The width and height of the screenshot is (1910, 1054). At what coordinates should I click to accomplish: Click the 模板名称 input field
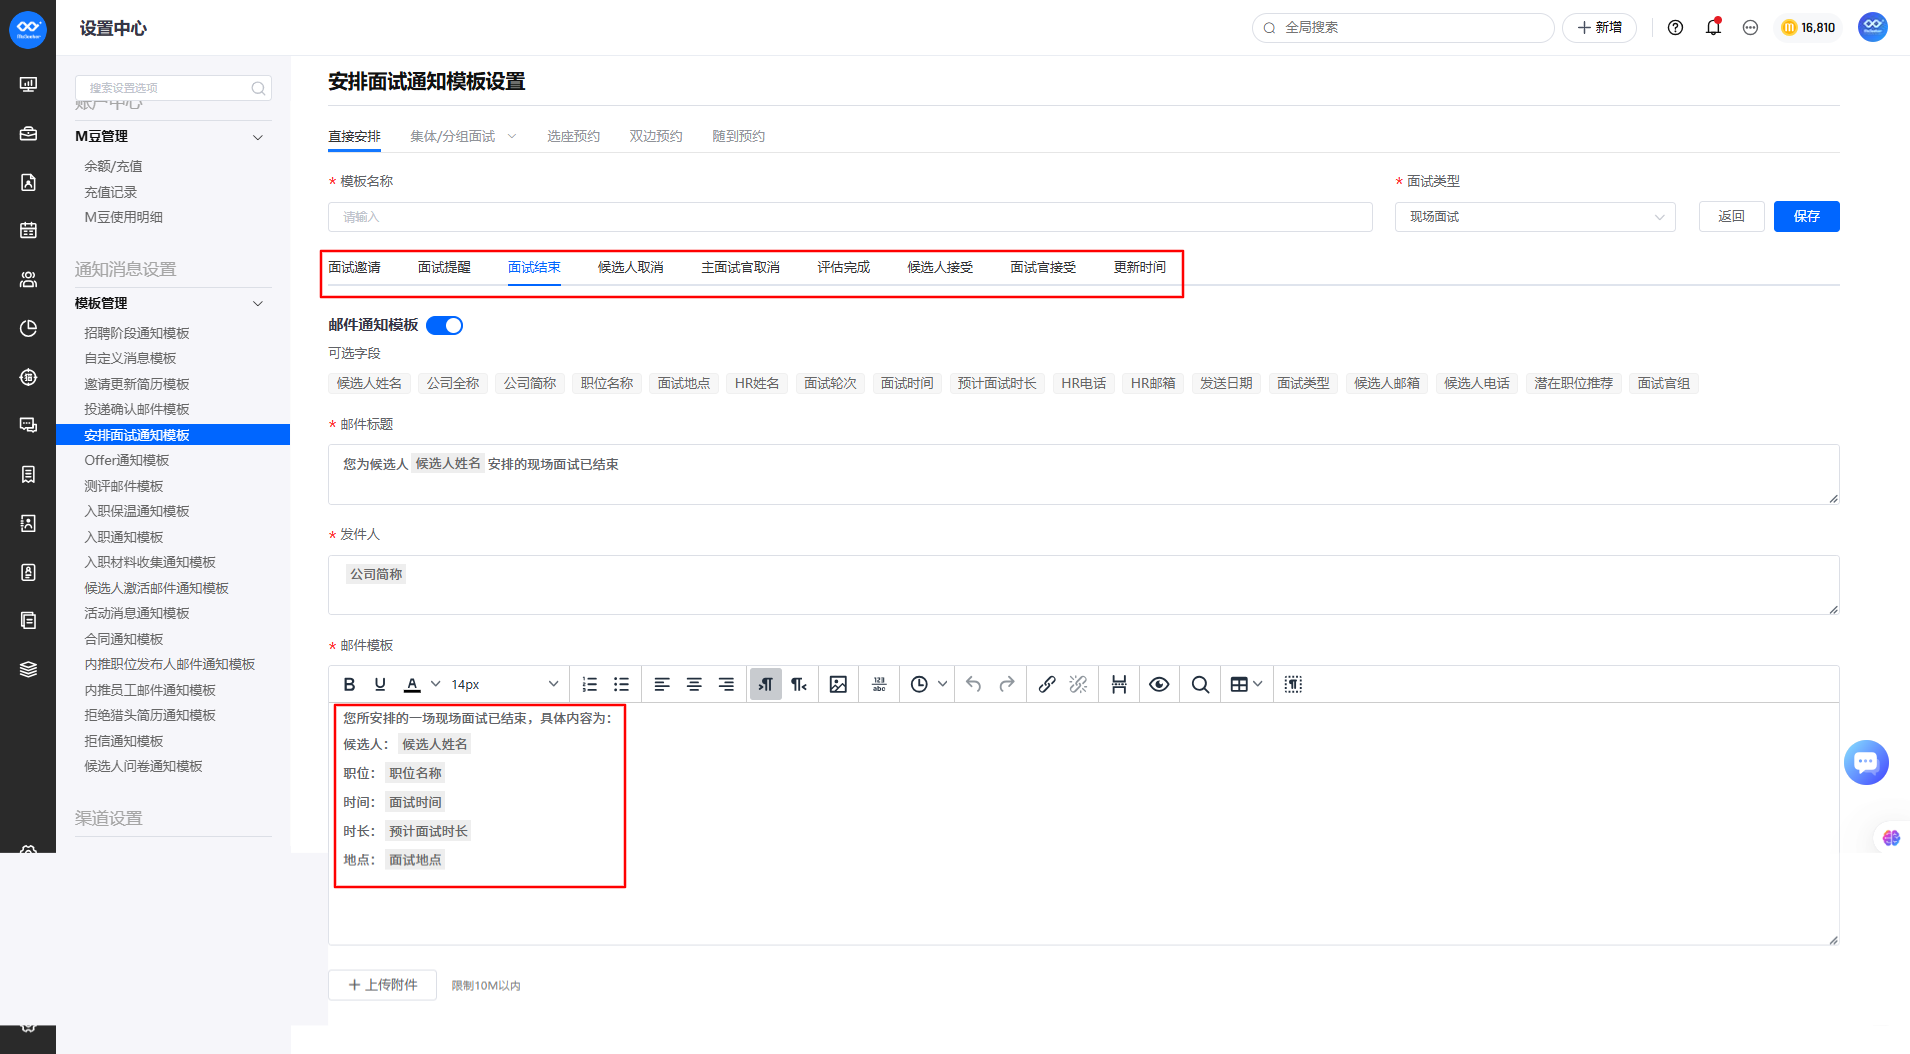tap(850, 217)
